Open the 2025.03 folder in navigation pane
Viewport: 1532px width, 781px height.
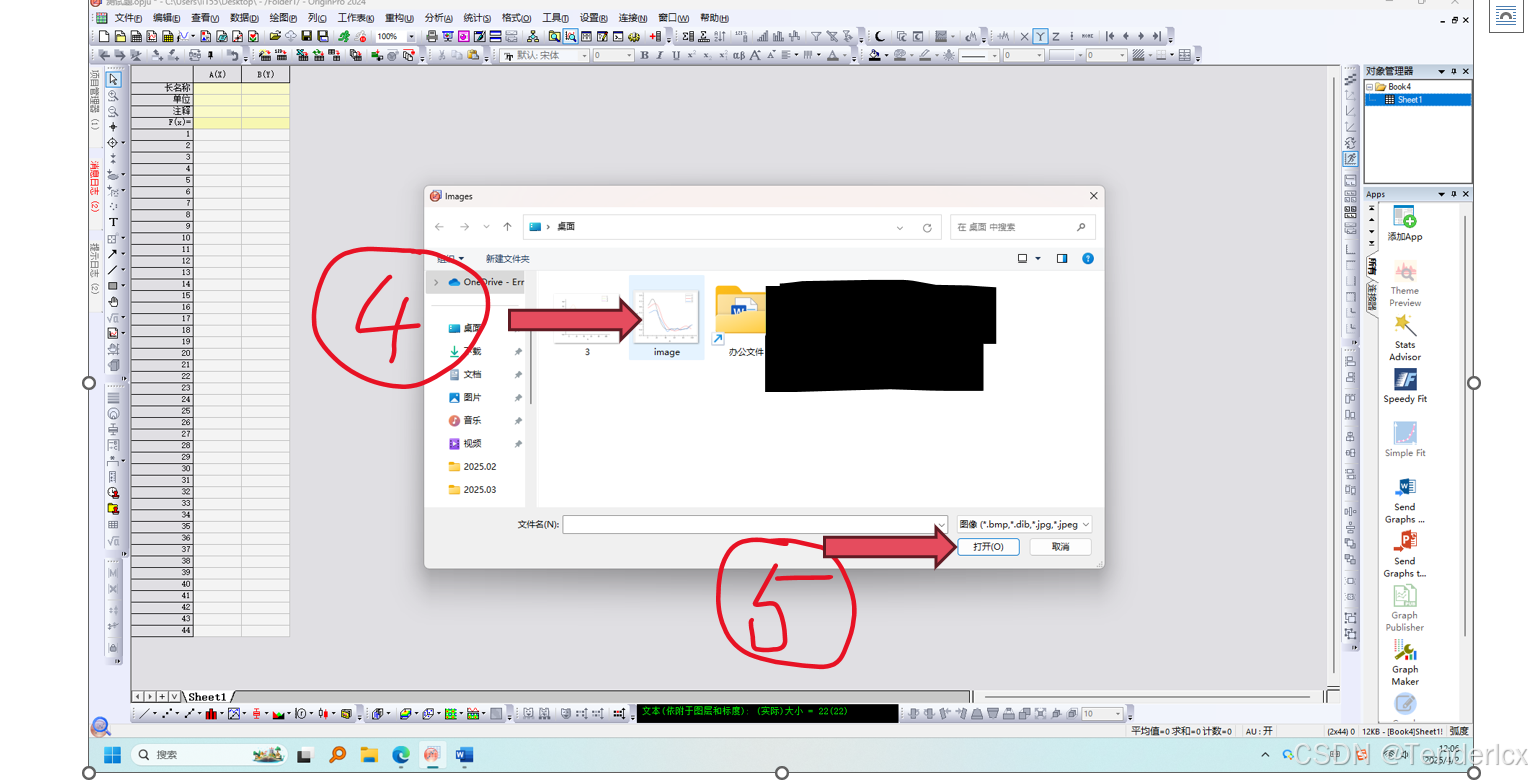pyautogui.click(x=479, y=489)
